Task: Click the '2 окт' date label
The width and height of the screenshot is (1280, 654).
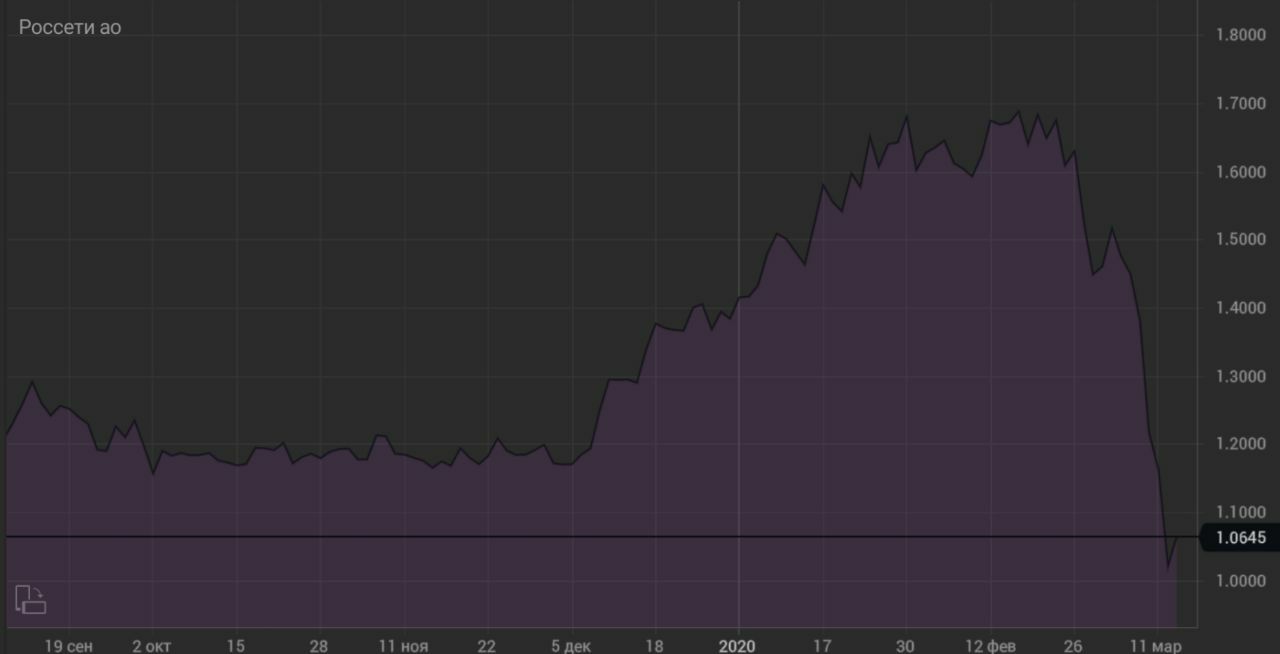Action: pyautogui.click(x=152, y=646)
